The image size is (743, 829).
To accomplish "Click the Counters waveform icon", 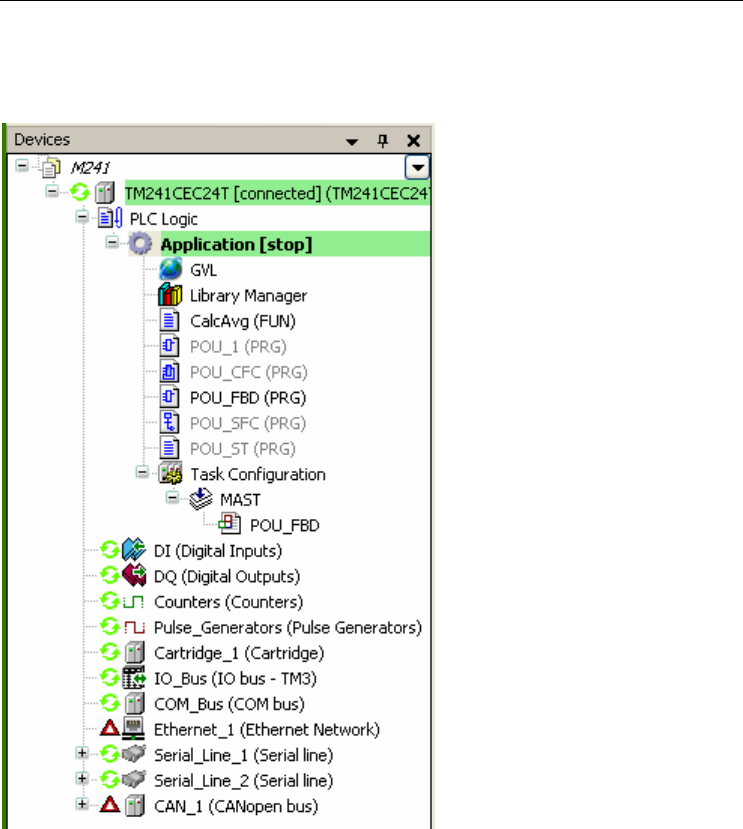I will pyautogui.click(x=134, y=602).
